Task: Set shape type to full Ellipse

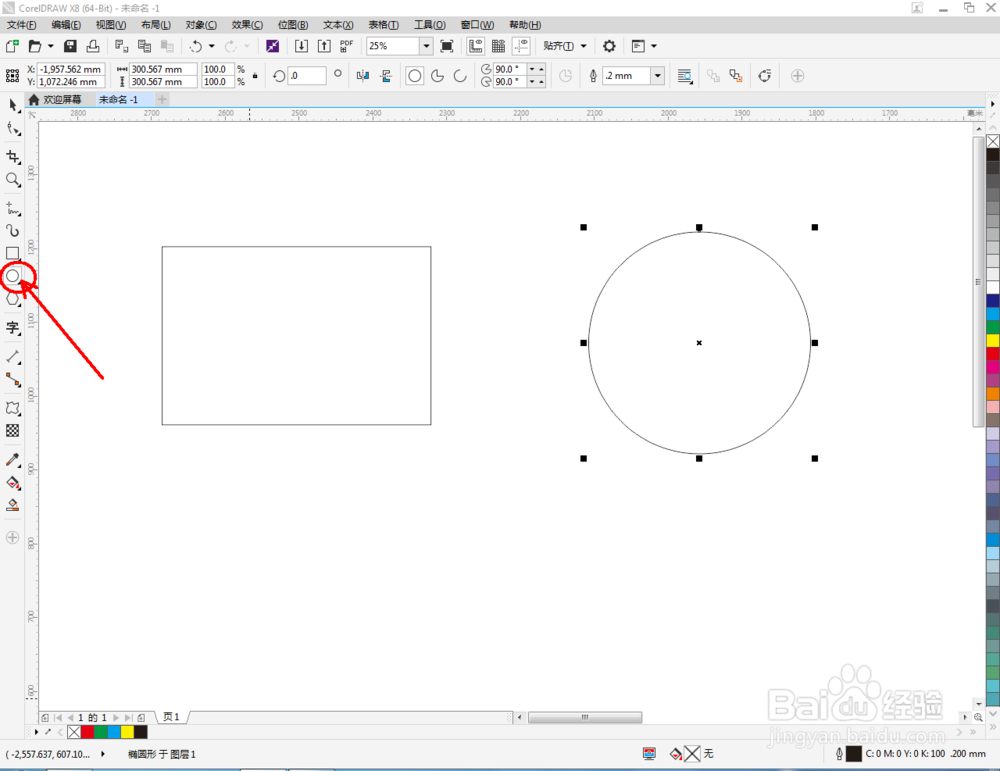Action: (415, 76)
